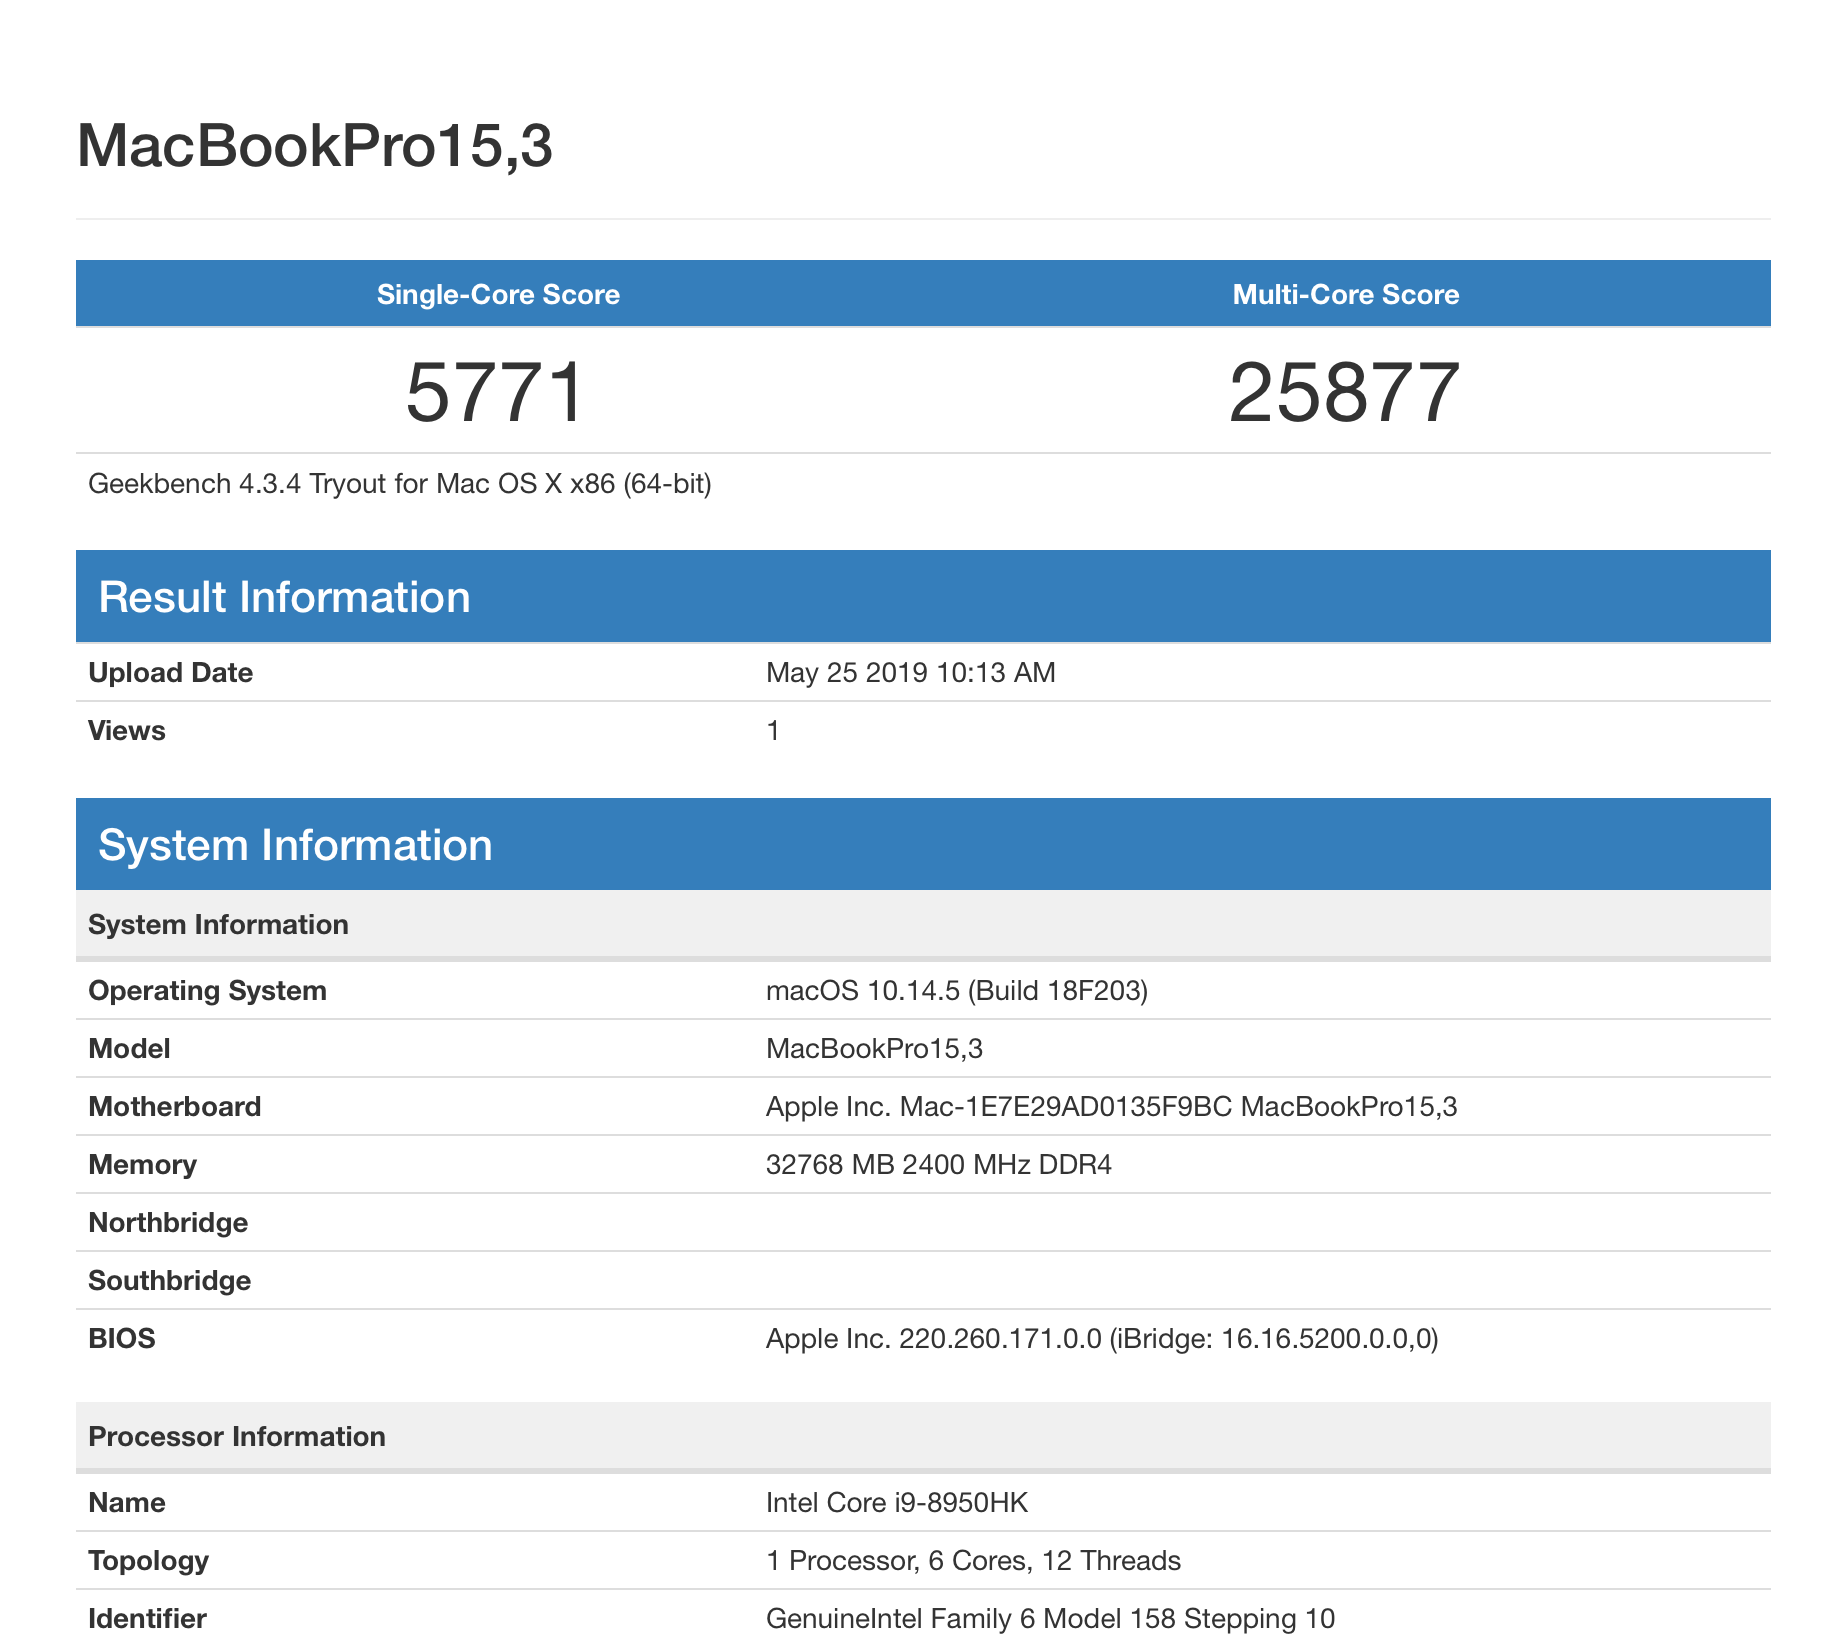The height and width of the screenshot is (1636, 1842).
Task: Click the Processor Information subheader
Action: [923, 1436]
